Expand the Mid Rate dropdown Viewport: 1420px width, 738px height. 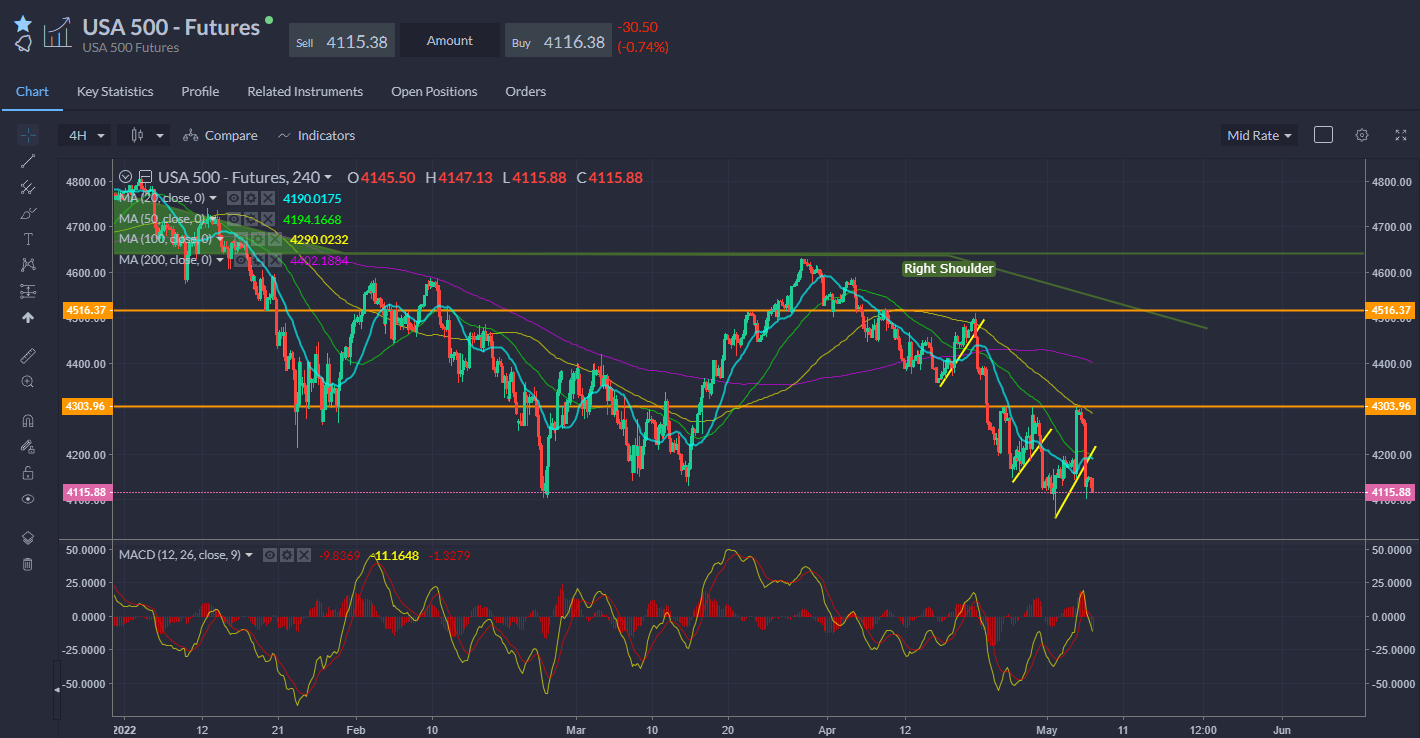[1259, 135]
